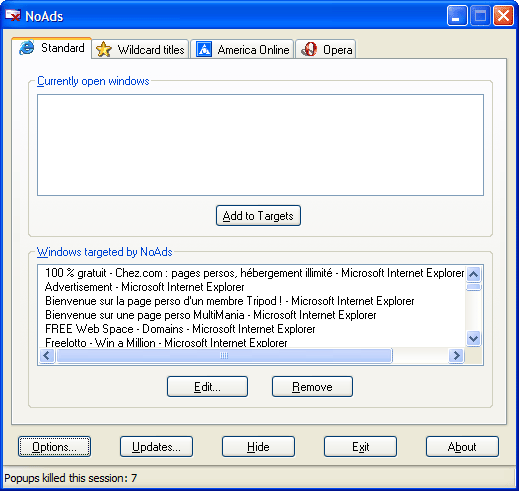Open the Options... dialog

(x=54, y=447)
